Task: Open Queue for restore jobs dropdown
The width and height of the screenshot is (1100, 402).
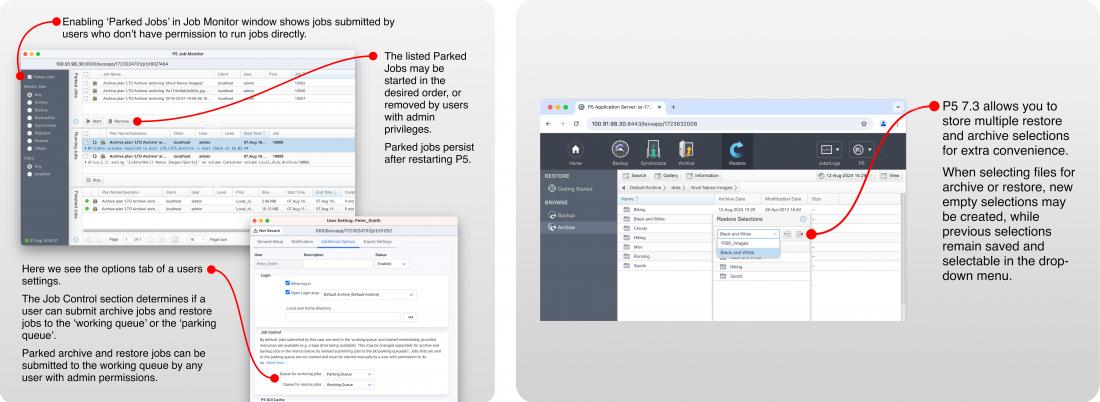Action: tap(349, 385)
